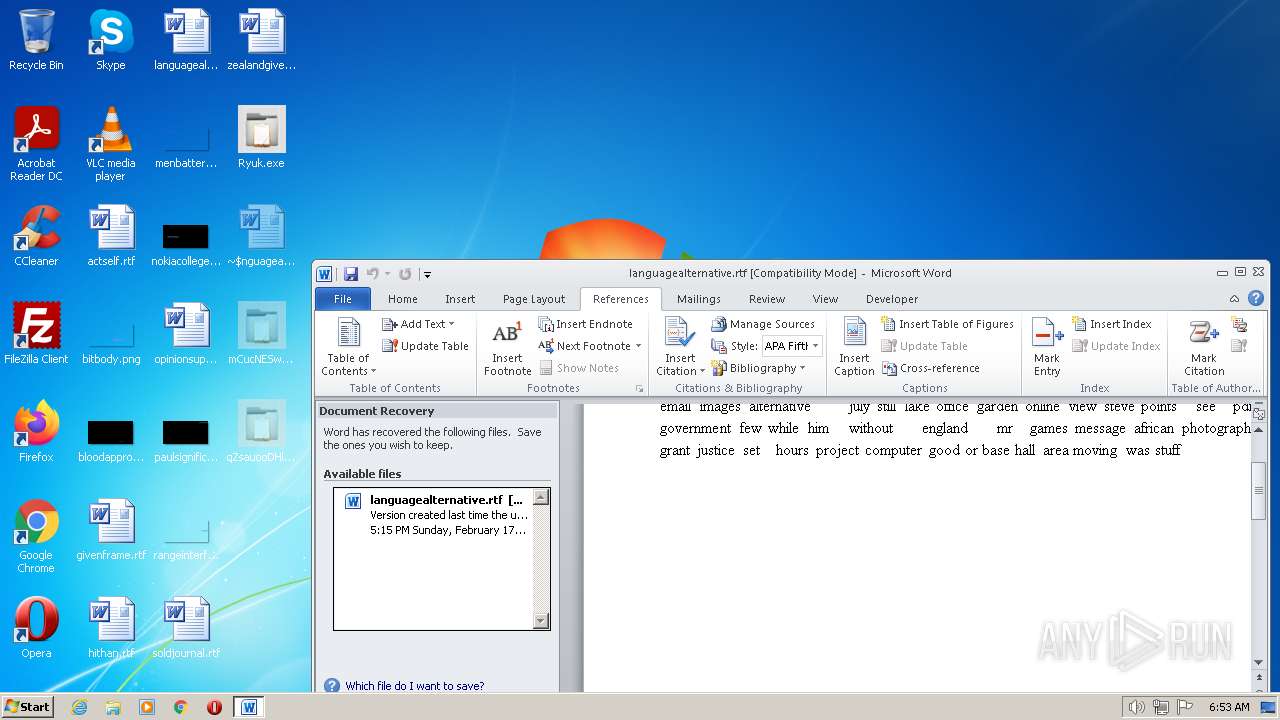This screenshot has width=1280, height=720.
Task: Click Insert Table of Figures
Action: pos(947,324)
